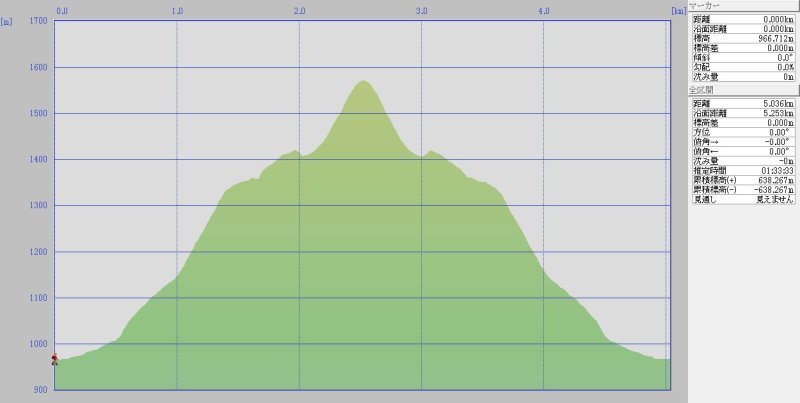
Task: Click the 勾配 row showing 0.0%
Action: [744, 67]
